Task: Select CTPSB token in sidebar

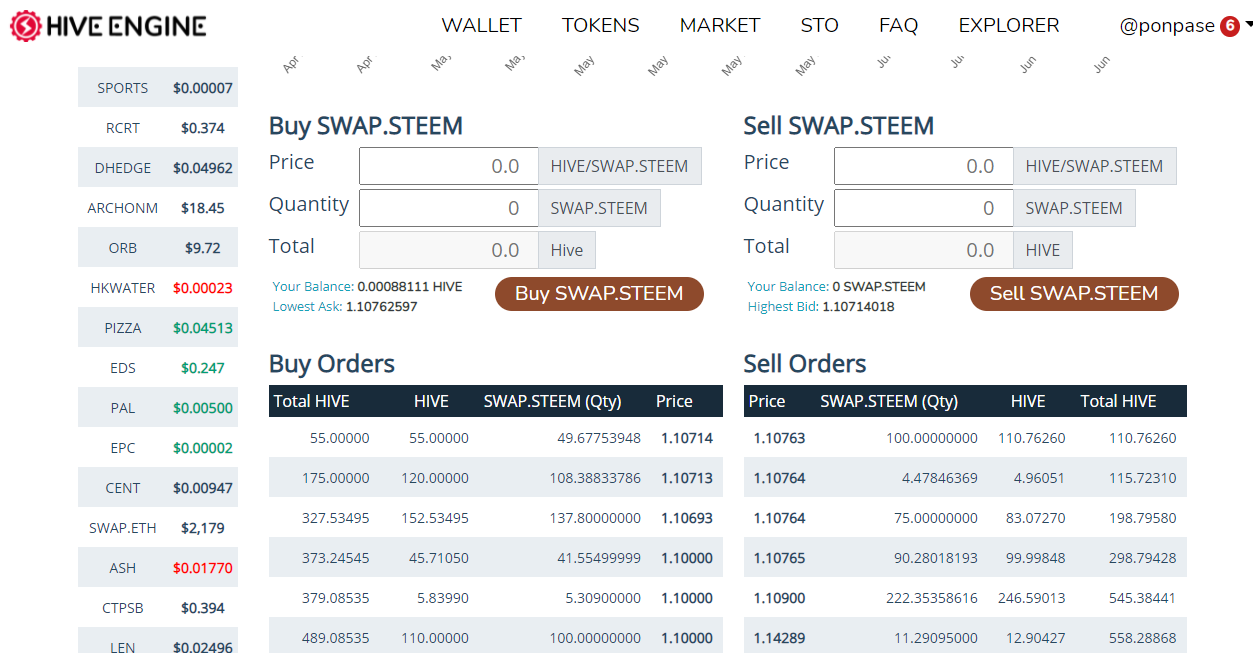Action: [x=158, y=608]
